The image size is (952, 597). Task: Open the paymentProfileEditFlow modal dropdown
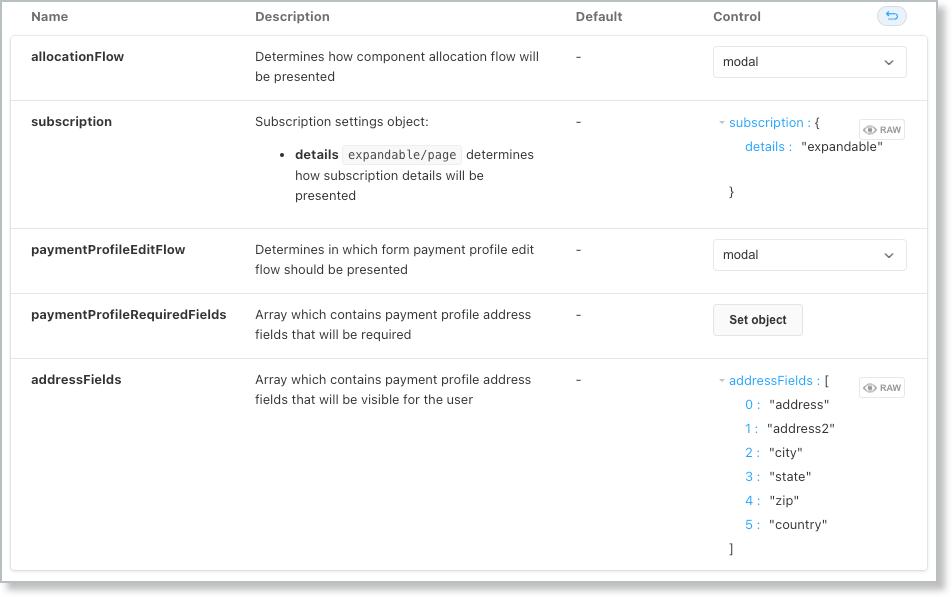pyautogui.click(x=809, y=255)
